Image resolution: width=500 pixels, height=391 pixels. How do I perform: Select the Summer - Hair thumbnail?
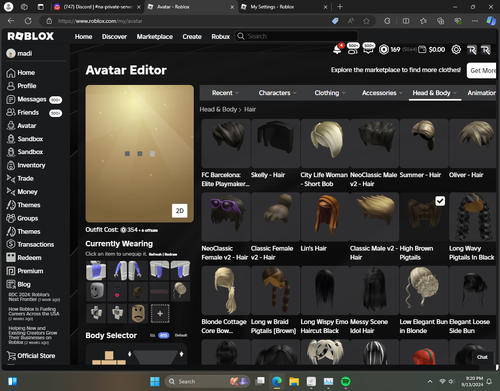point(424,143)
